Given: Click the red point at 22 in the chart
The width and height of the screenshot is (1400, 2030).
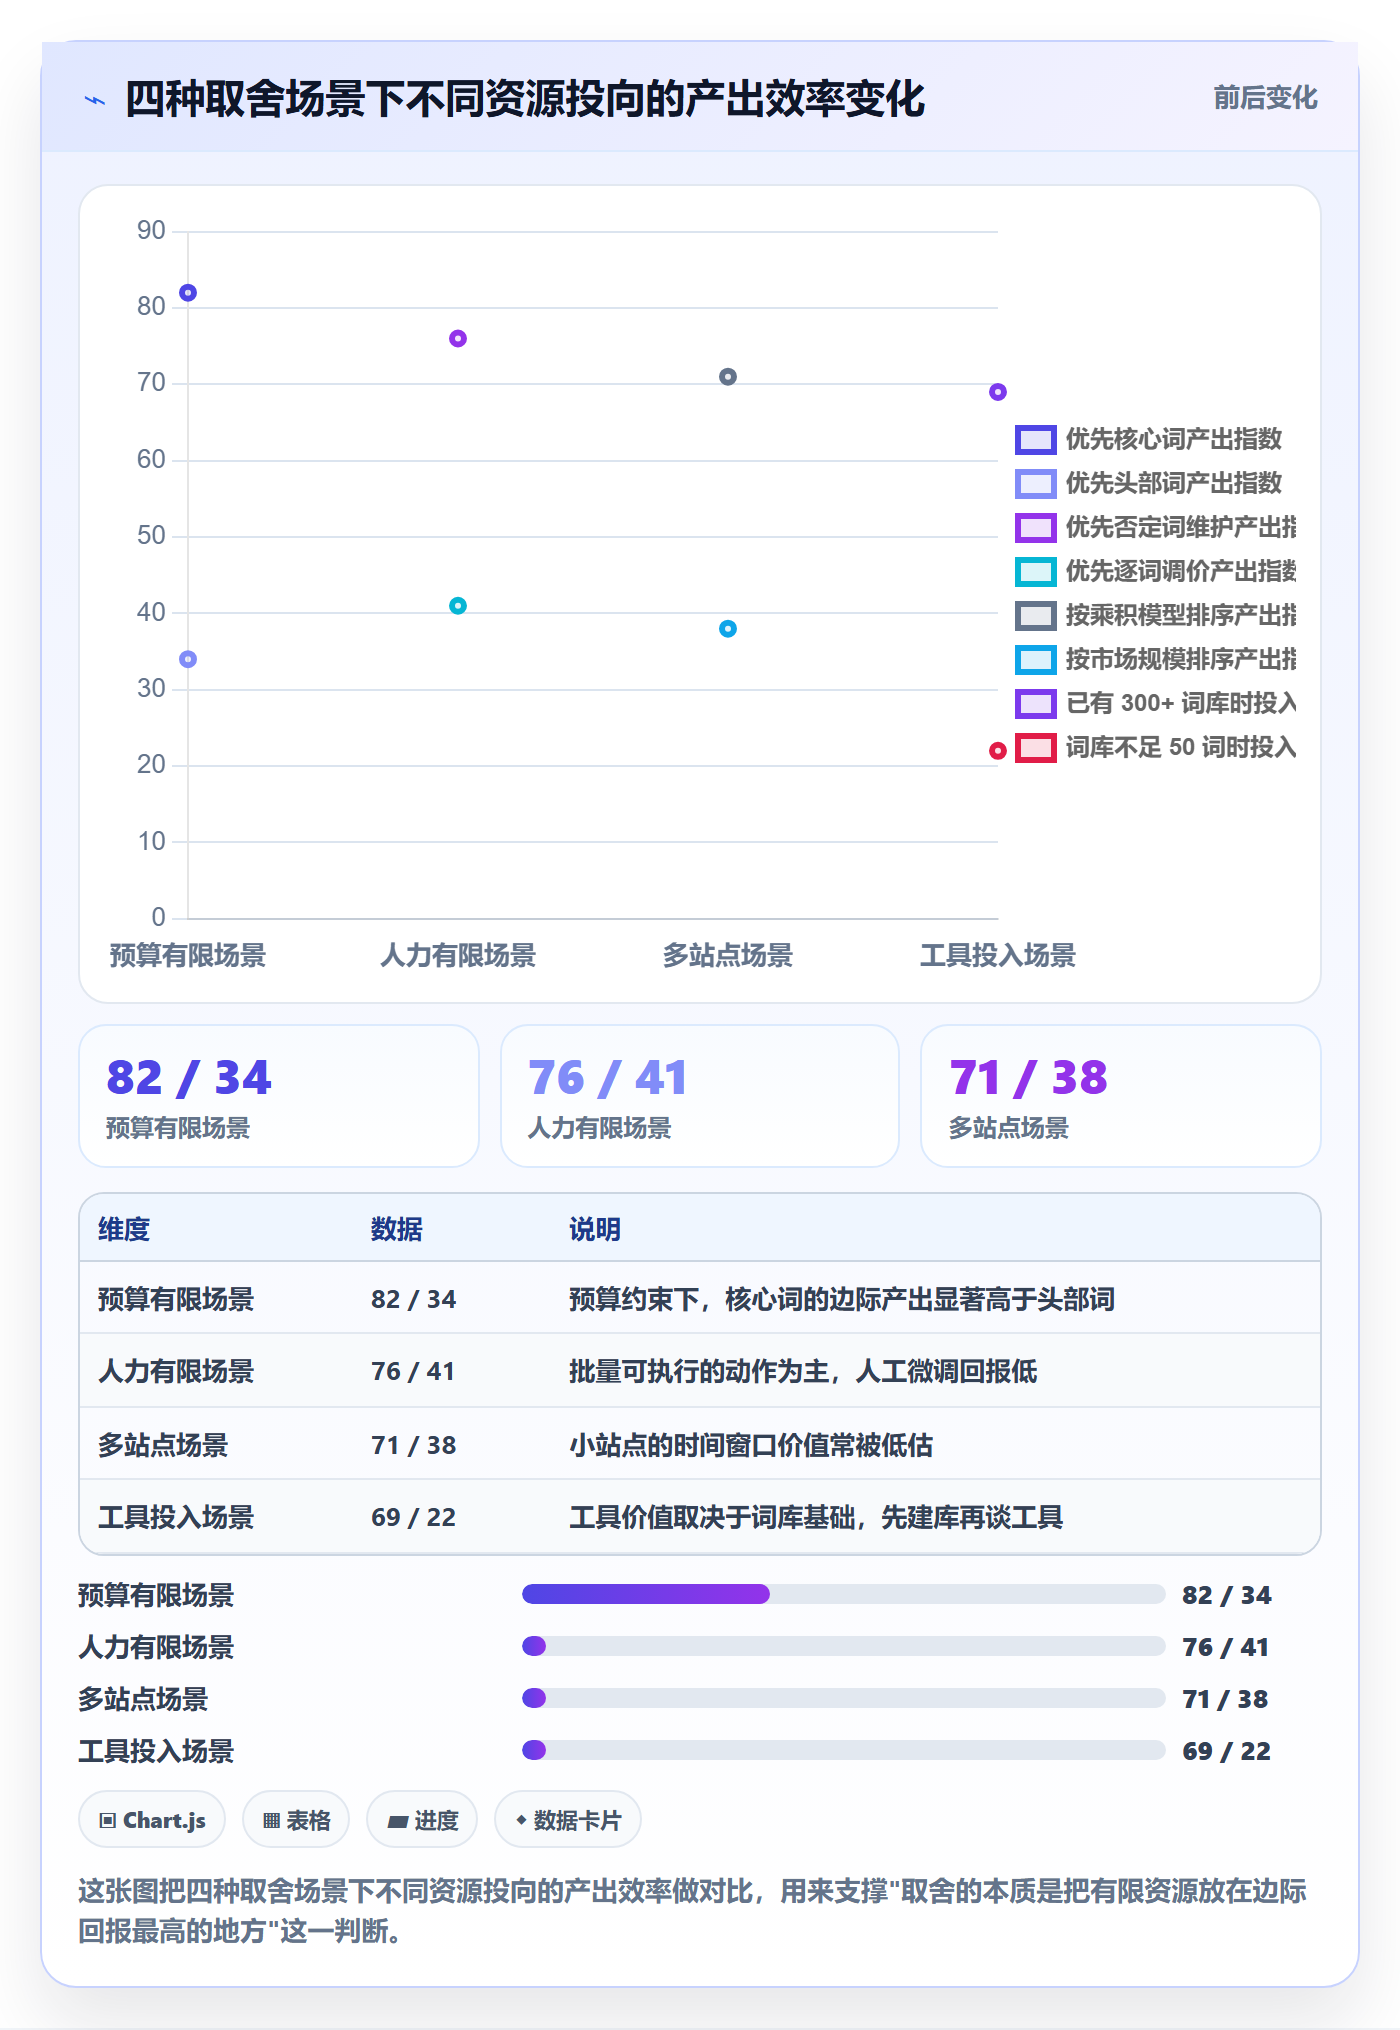Looking at the screenshot, I should (998, 751).
